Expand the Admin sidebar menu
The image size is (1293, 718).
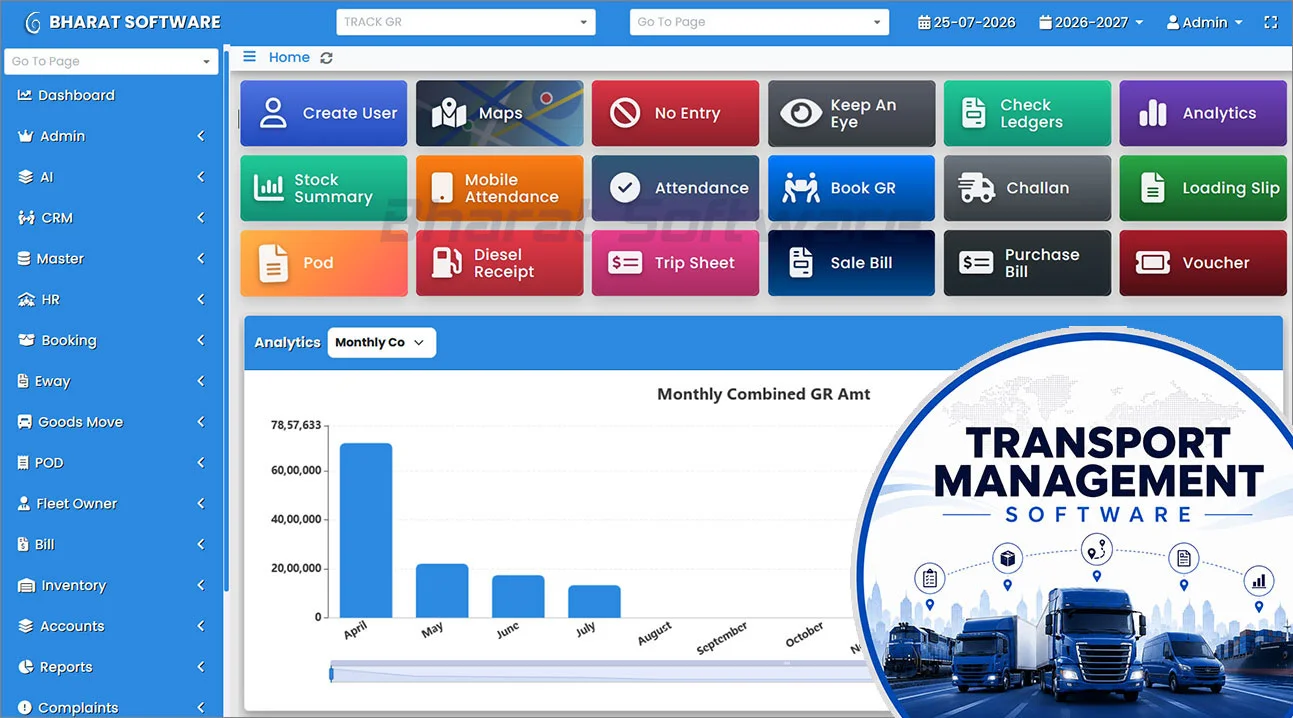[x=111, y=136]
